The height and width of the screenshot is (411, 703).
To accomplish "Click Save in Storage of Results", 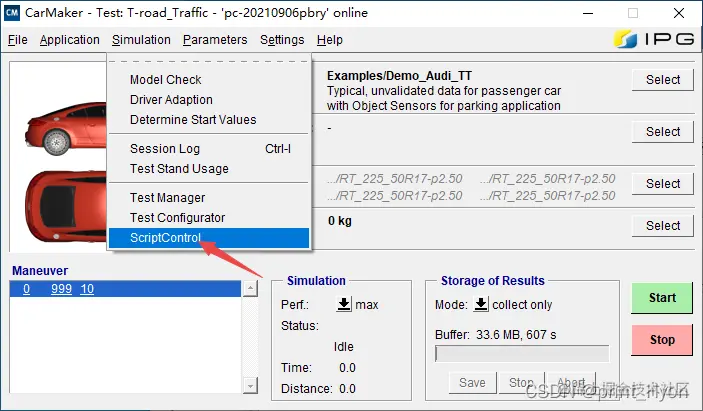I will click(473, 382).
